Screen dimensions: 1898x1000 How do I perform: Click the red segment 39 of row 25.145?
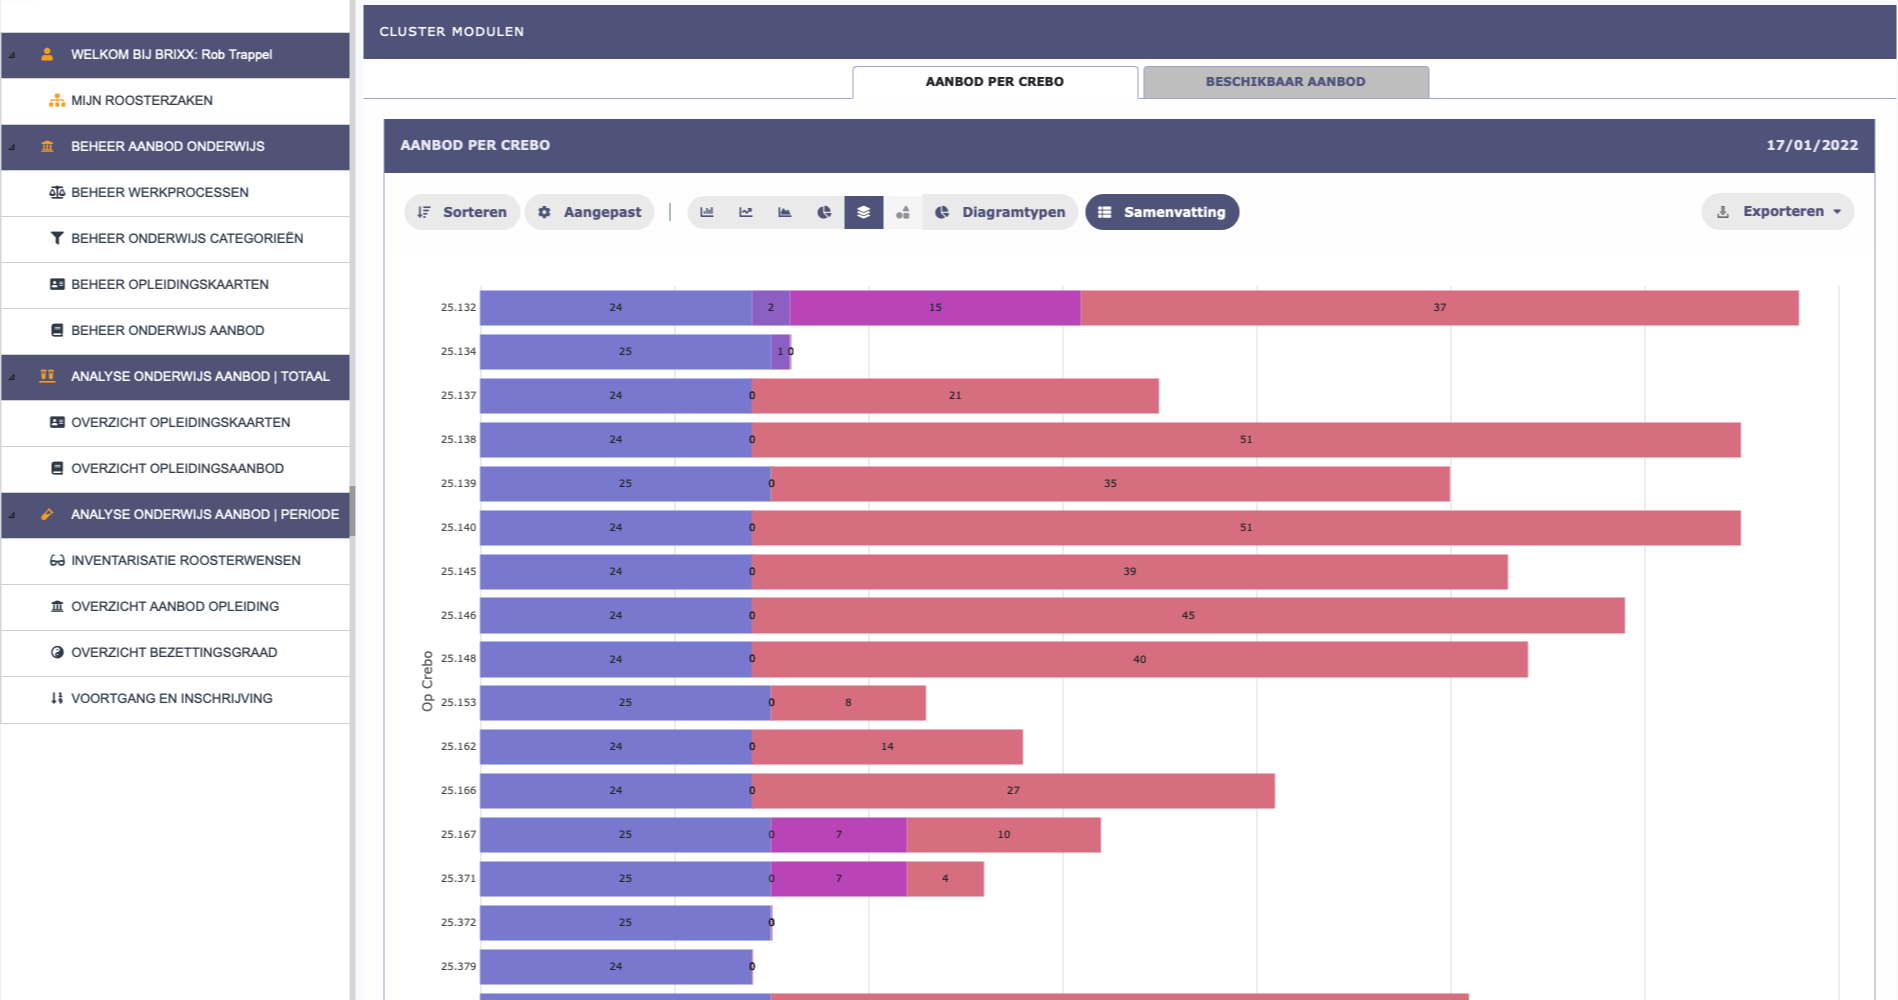click(x=1130, y=572)
